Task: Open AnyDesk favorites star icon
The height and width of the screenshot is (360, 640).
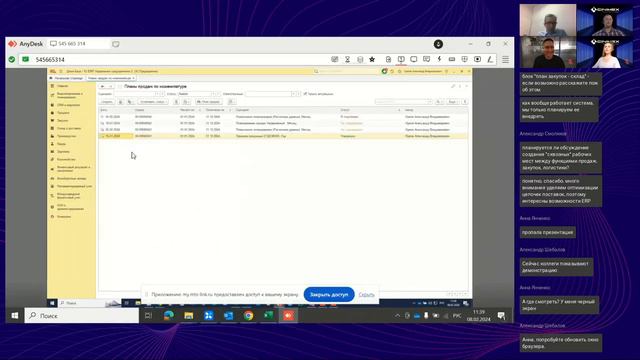Action: click(372, 60)
